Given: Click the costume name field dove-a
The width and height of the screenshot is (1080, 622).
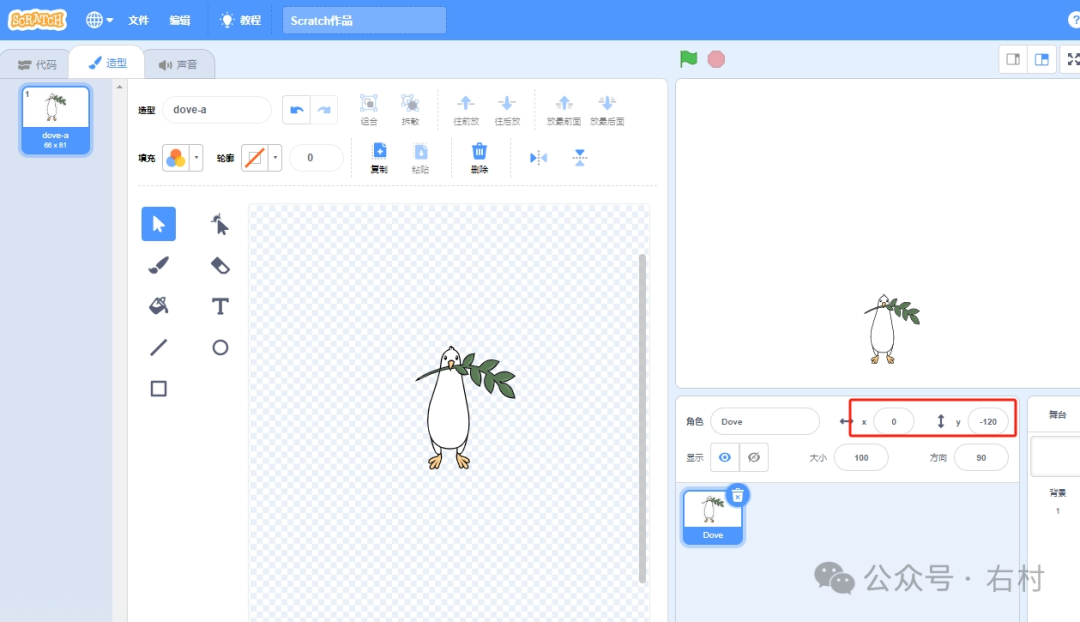Looking at the screenshot, I should coord(216,110).
